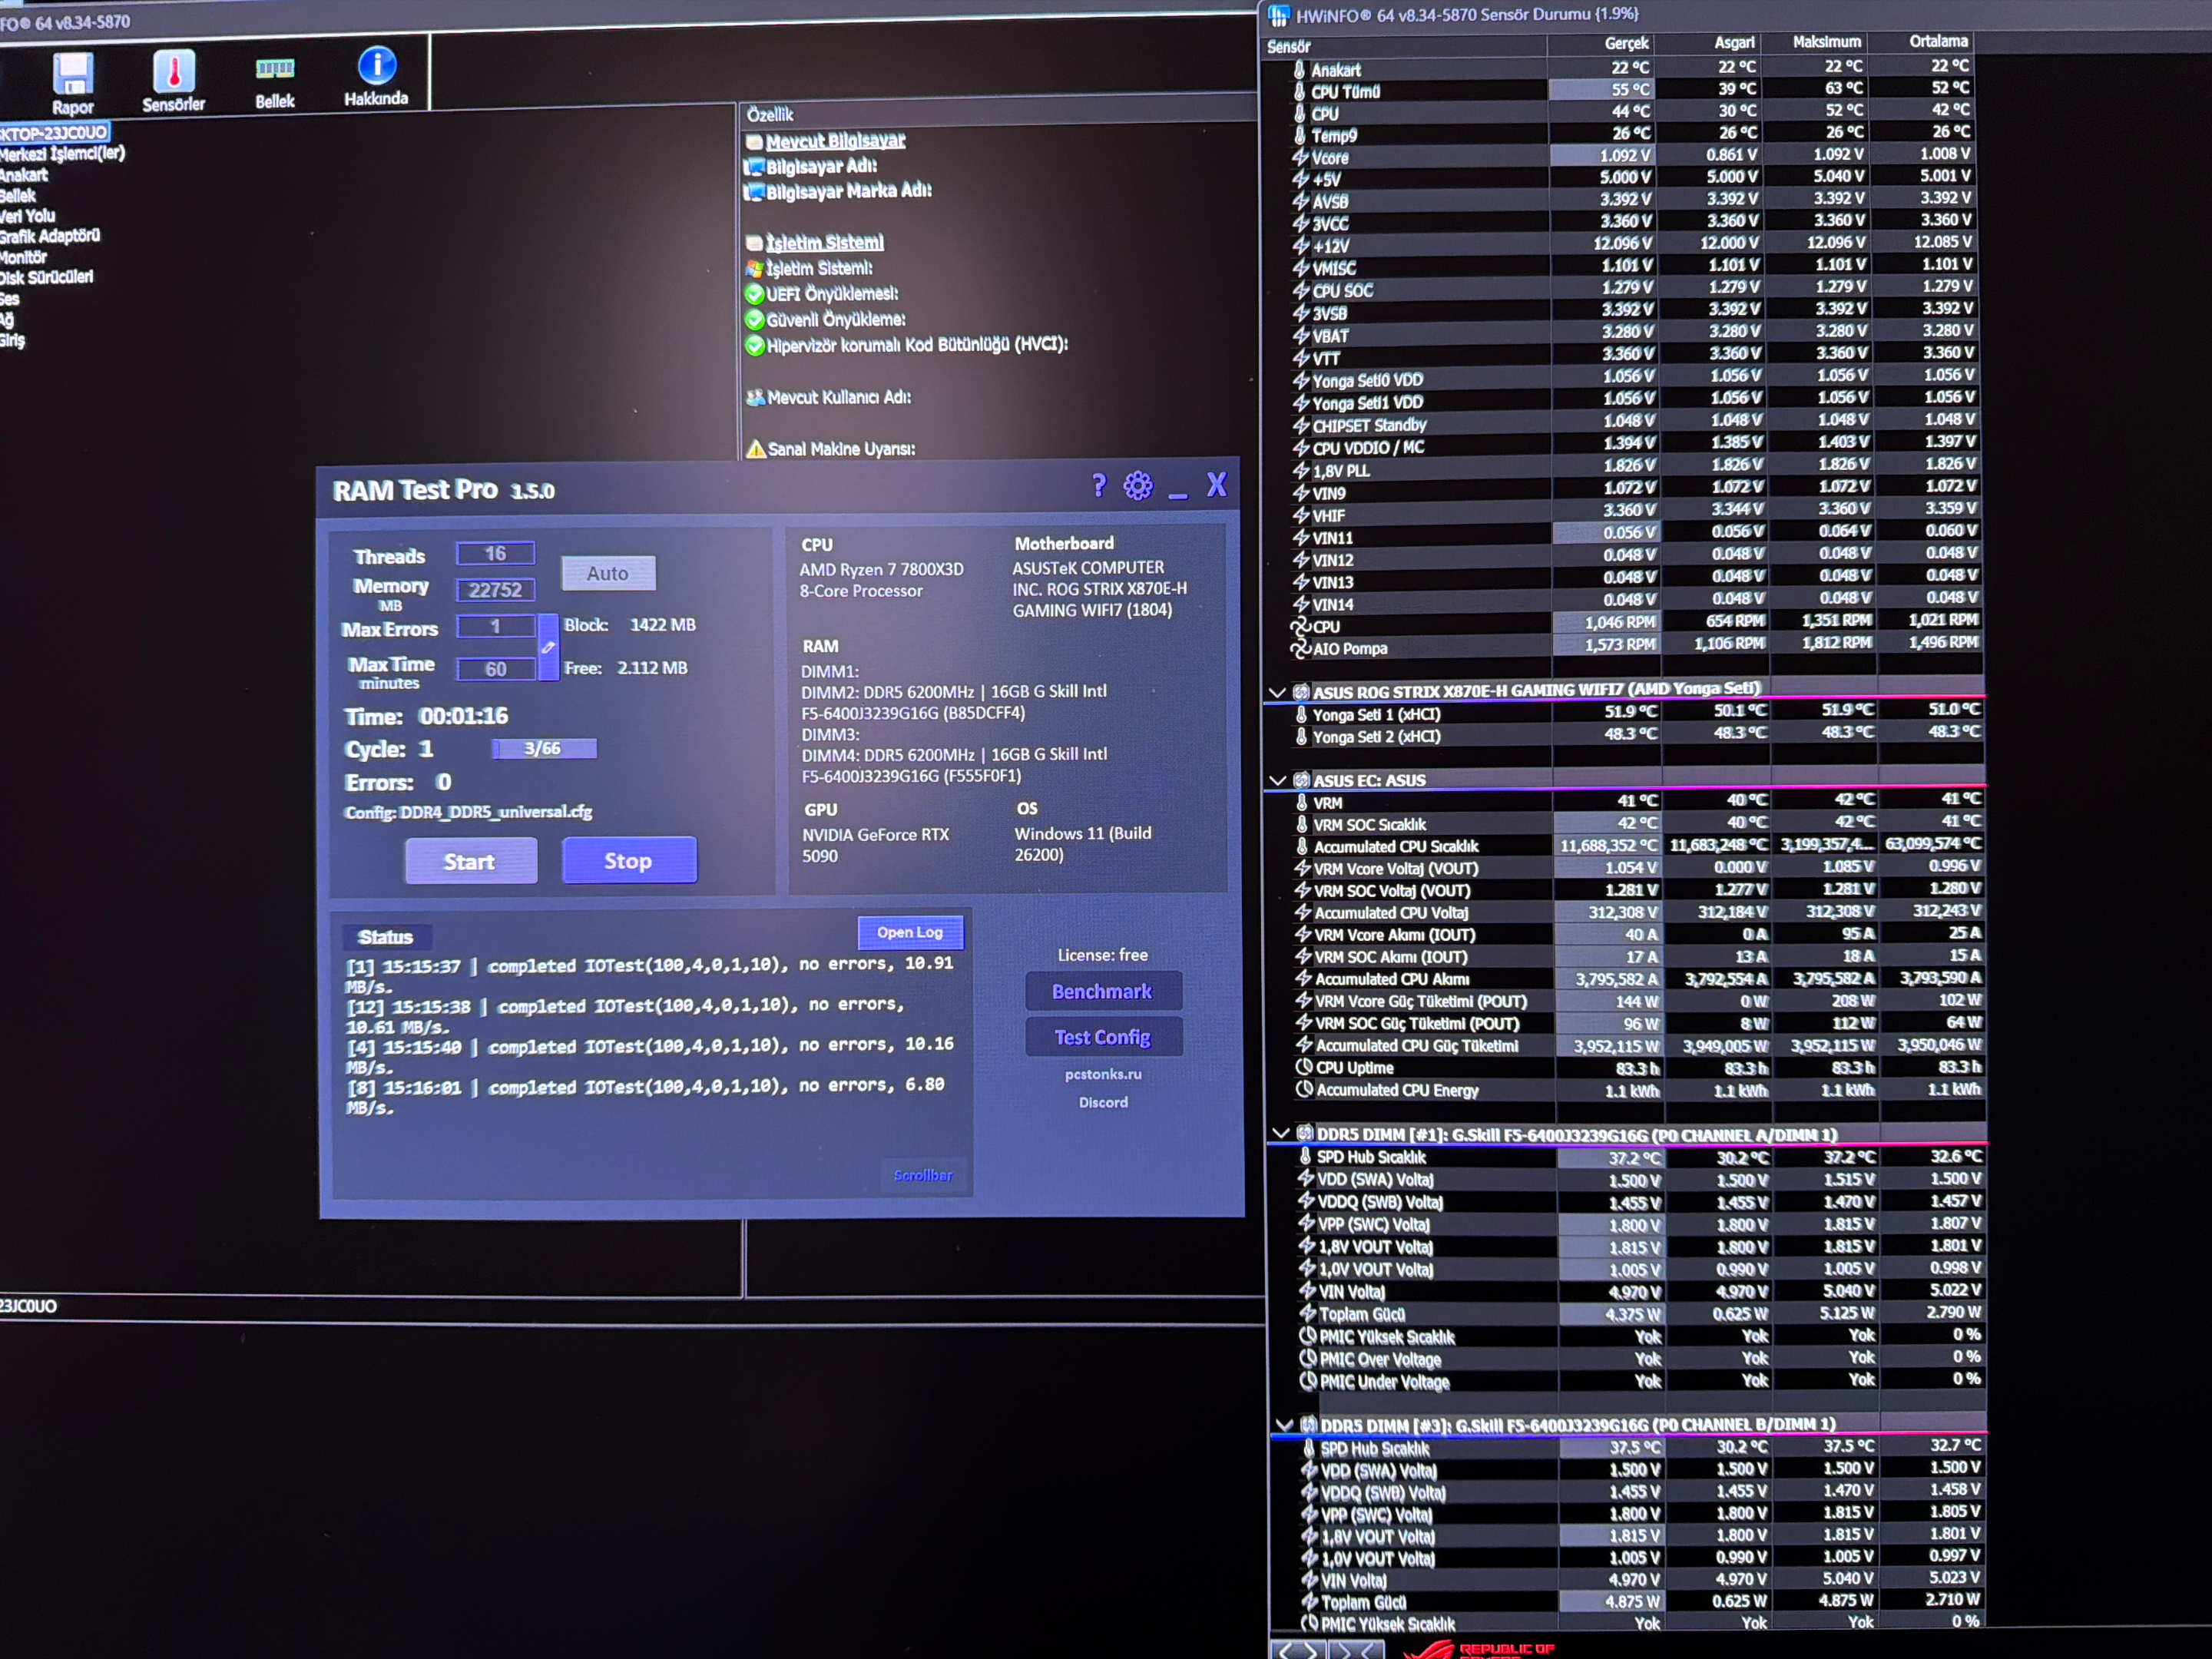Click the 'License: free' text
Image resolution: width=2212 pixels, height=1659 pixels.
pos(1103,955)
